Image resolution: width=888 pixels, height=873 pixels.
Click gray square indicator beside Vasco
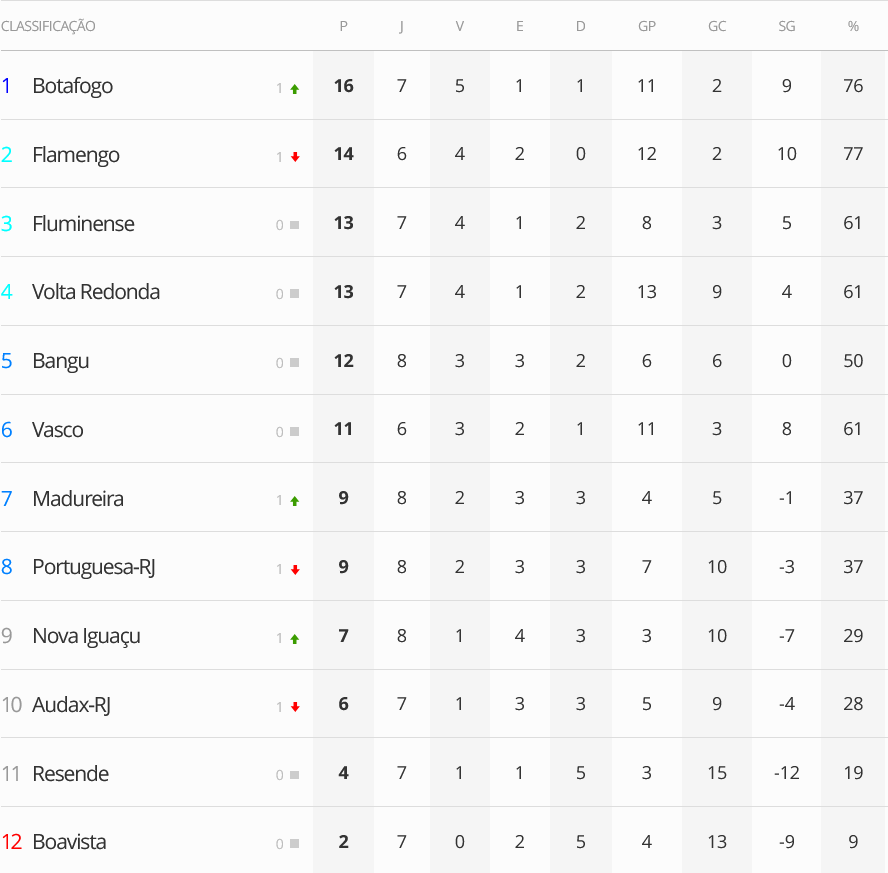294,432
